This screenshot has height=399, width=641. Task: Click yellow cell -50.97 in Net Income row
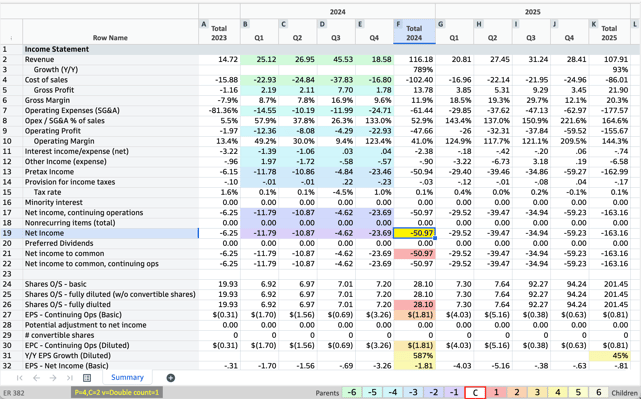pos(414,233)
